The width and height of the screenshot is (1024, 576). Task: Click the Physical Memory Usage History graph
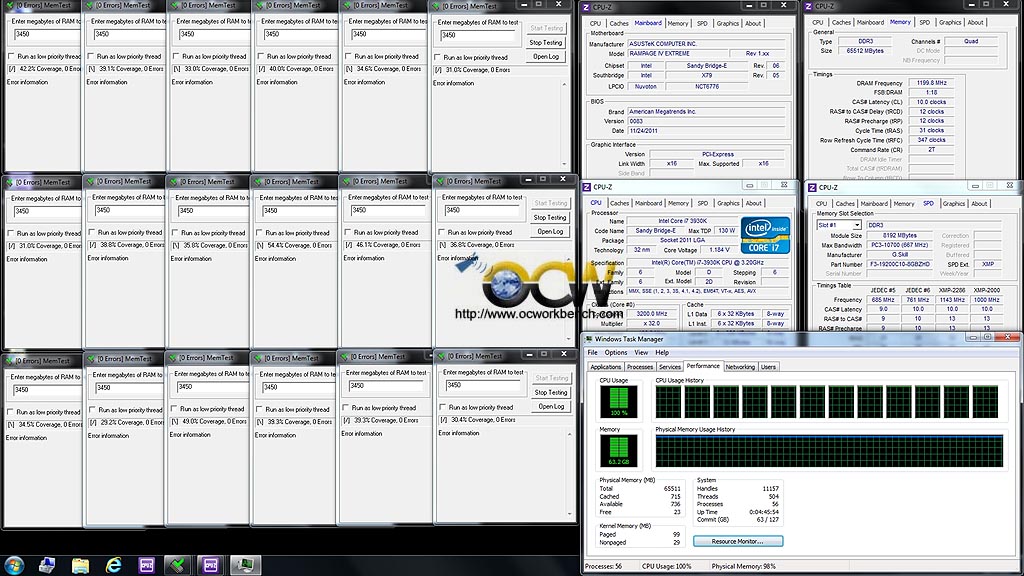pos(829,451)
